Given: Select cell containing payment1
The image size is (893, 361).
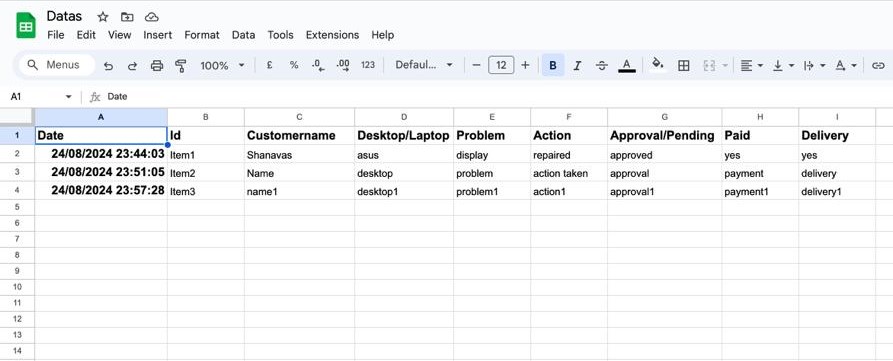Looking at the screenshot, I should 760,191.
